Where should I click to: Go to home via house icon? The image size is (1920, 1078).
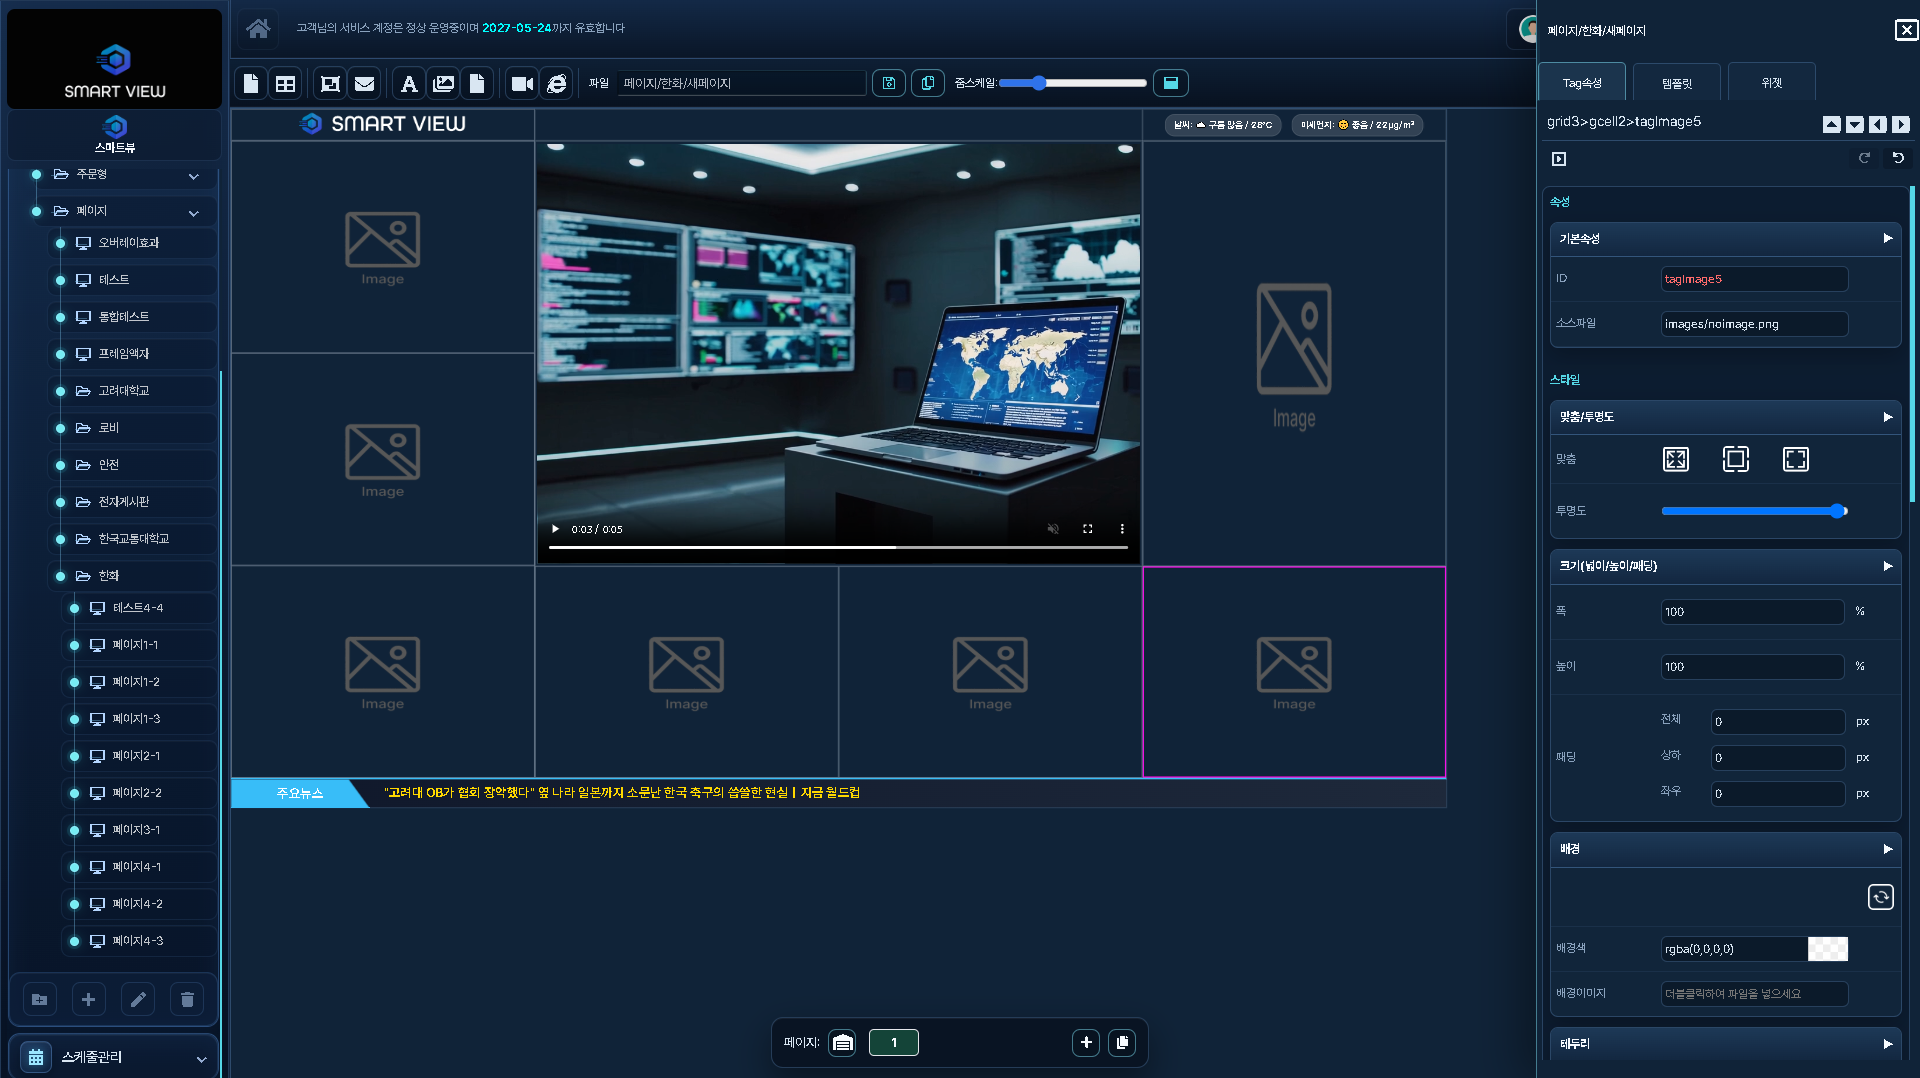(x=258, y=28)
